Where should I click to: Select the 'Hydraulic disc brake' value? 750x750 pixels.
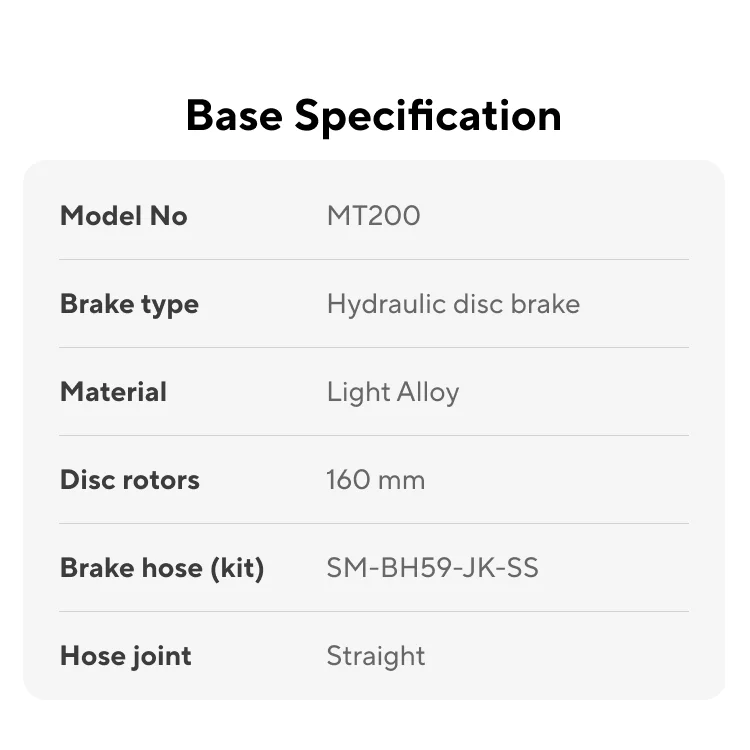[453, 304]
